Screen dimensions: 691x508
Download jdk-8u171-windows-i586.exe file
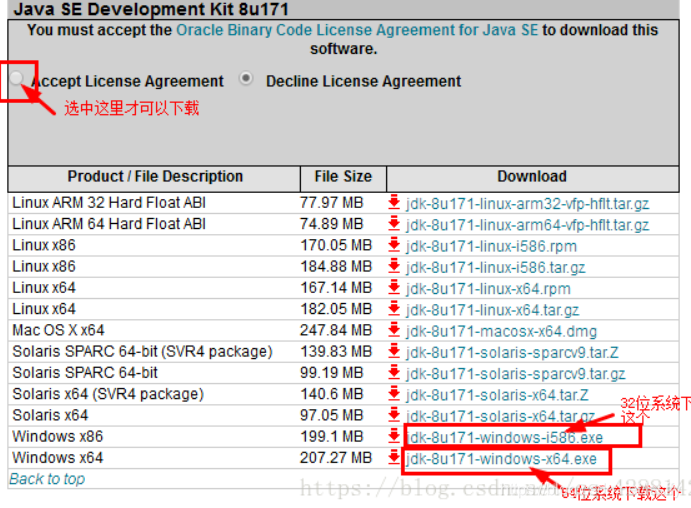pos(504,437)
